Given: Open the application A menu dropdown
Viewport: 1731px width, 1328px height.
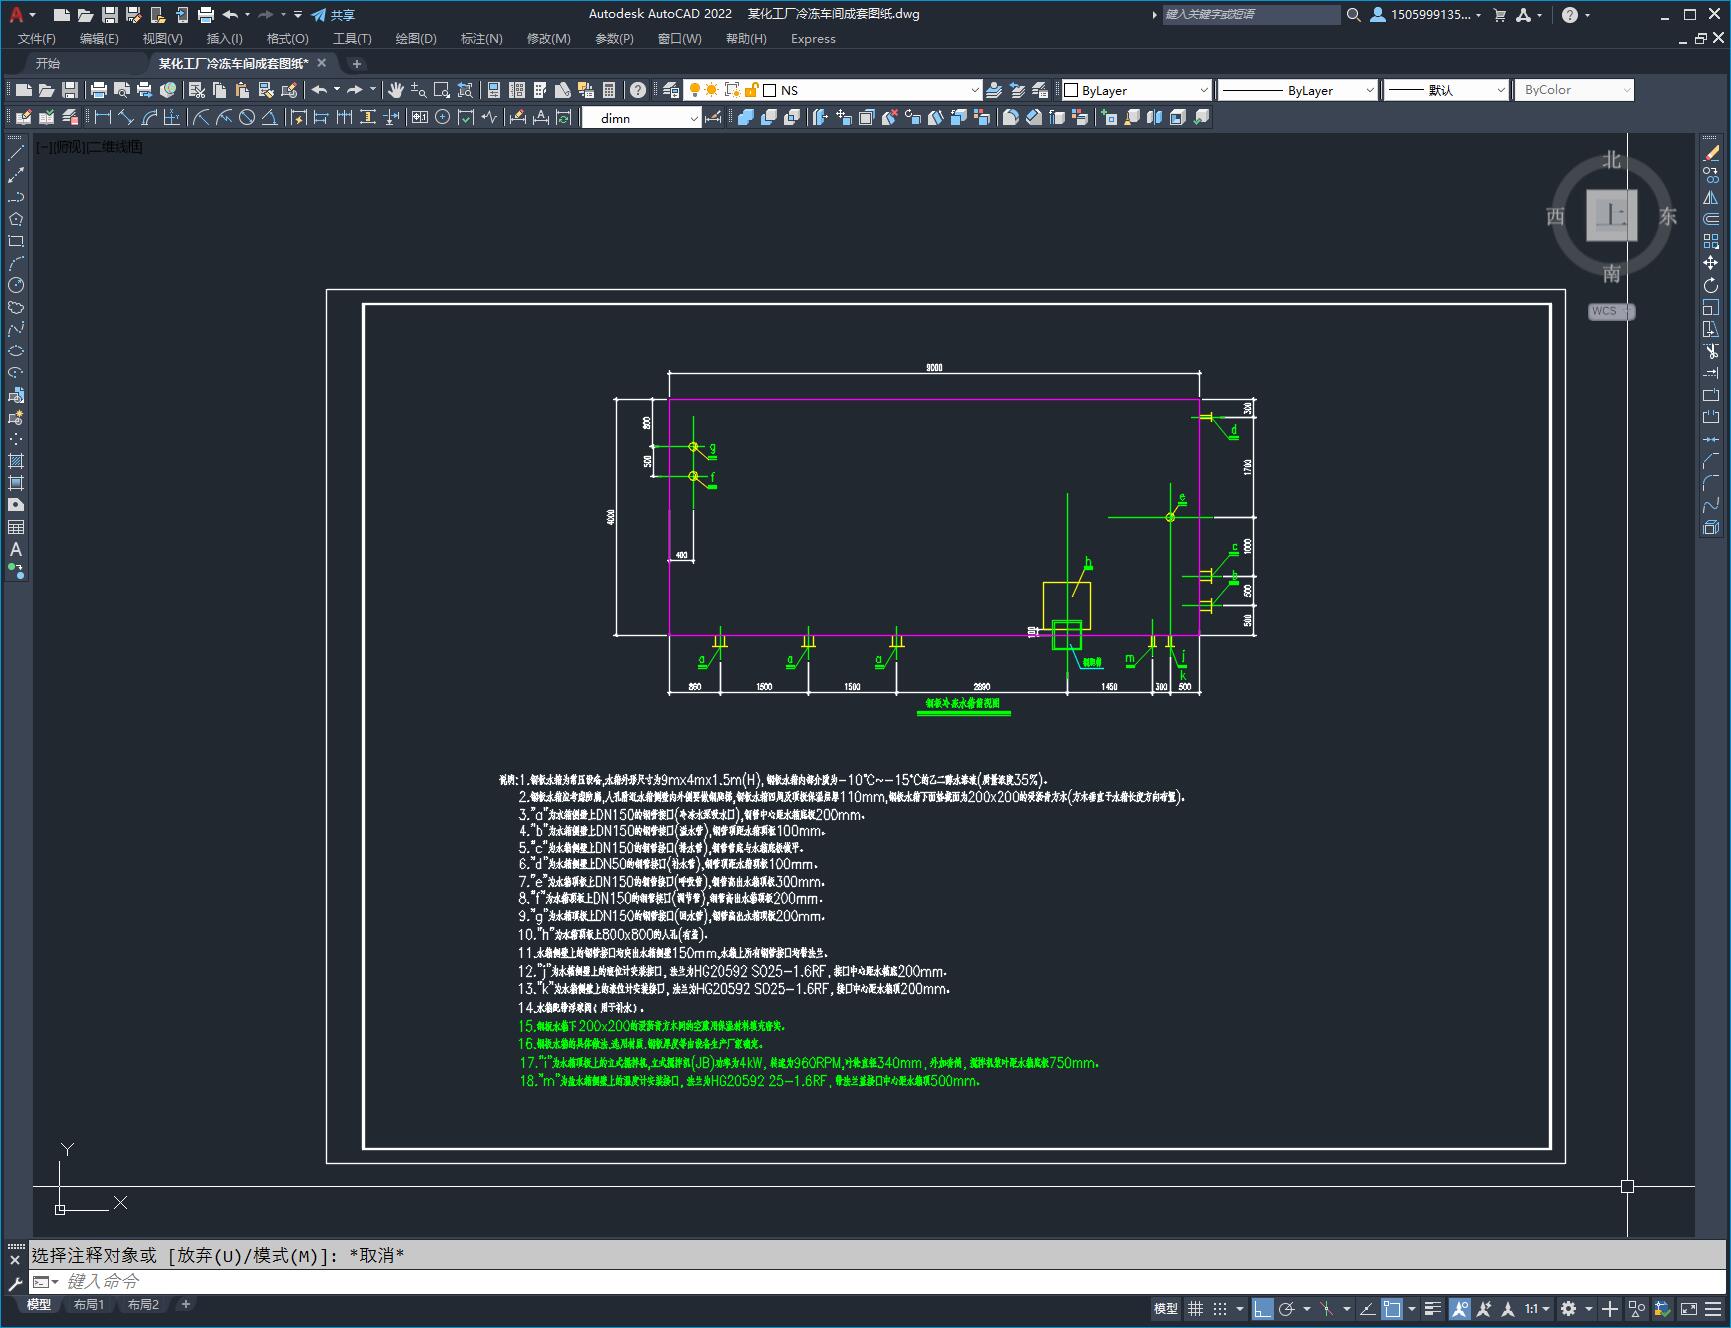Looking at the screenshot, I should pos(22,14).
